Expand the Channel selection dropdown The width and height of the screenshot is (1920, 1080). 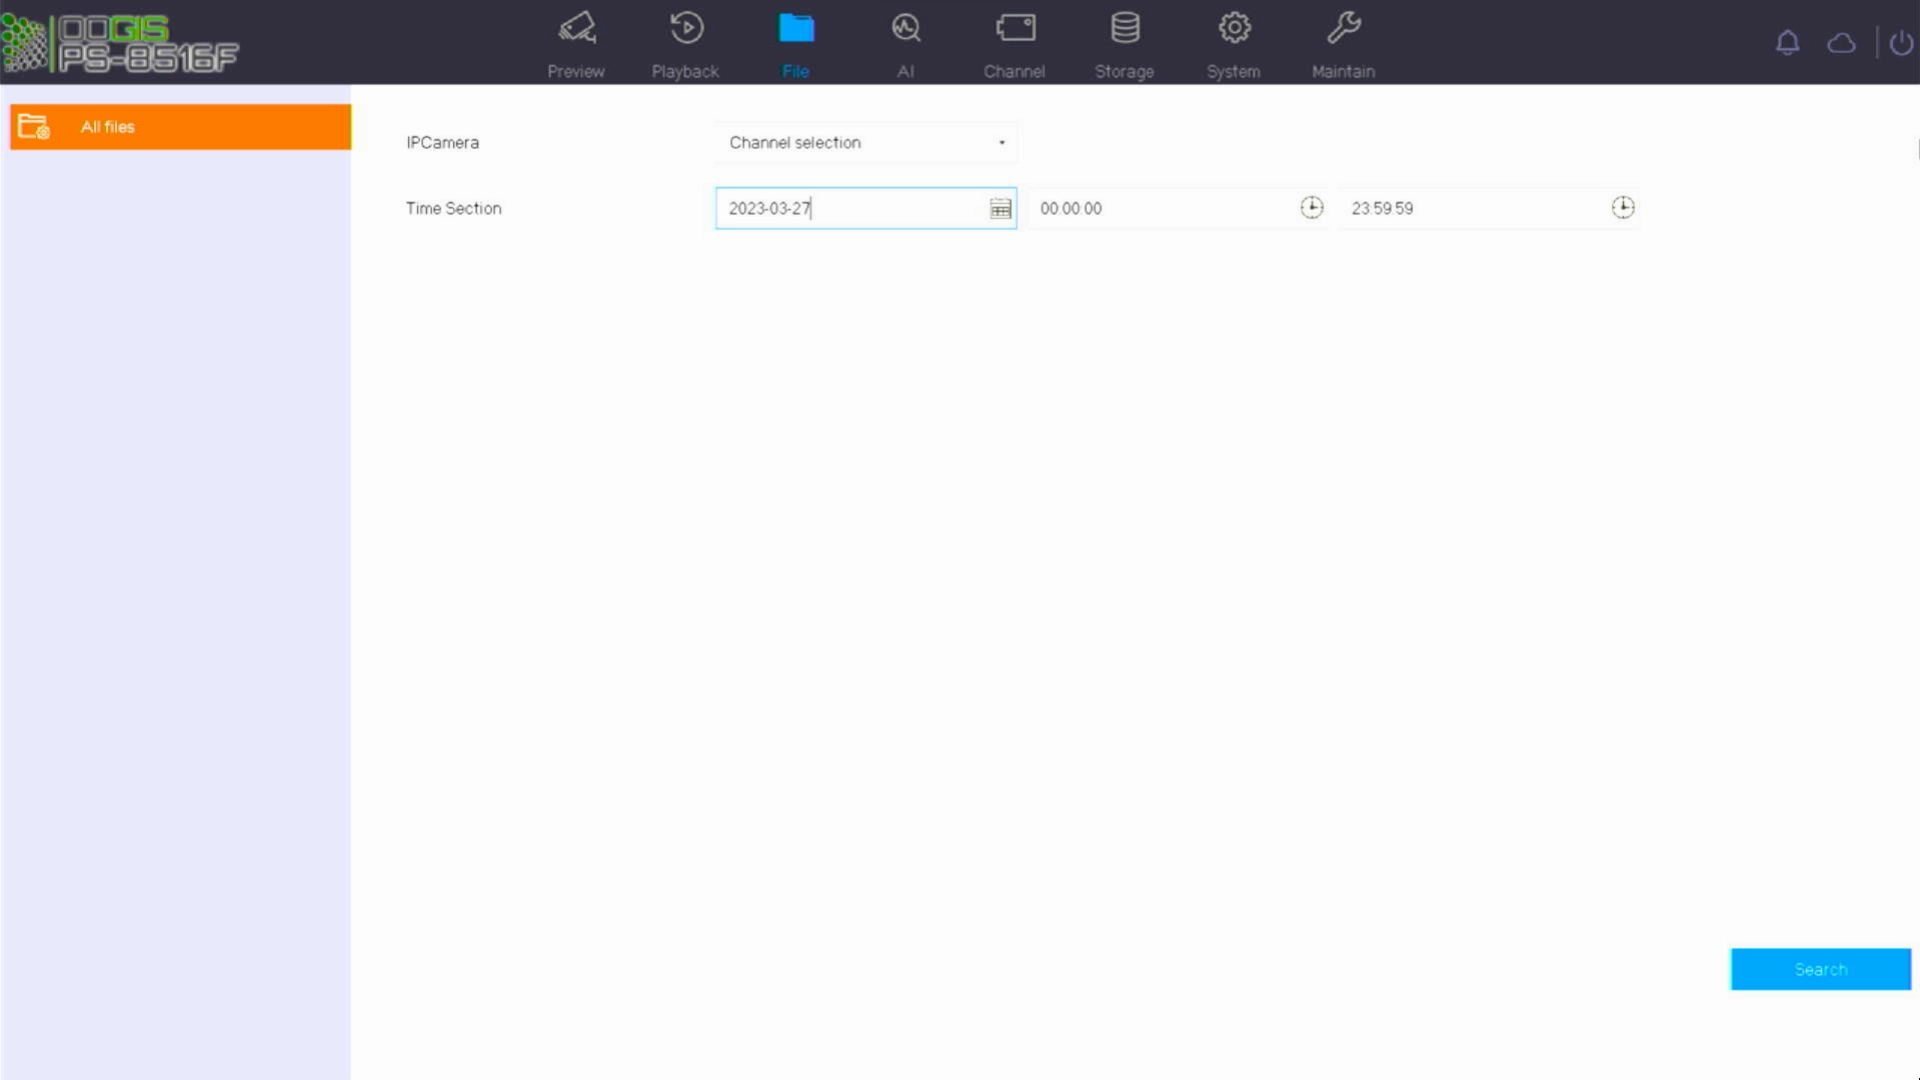pyautogui.click(x=866, y=142)
